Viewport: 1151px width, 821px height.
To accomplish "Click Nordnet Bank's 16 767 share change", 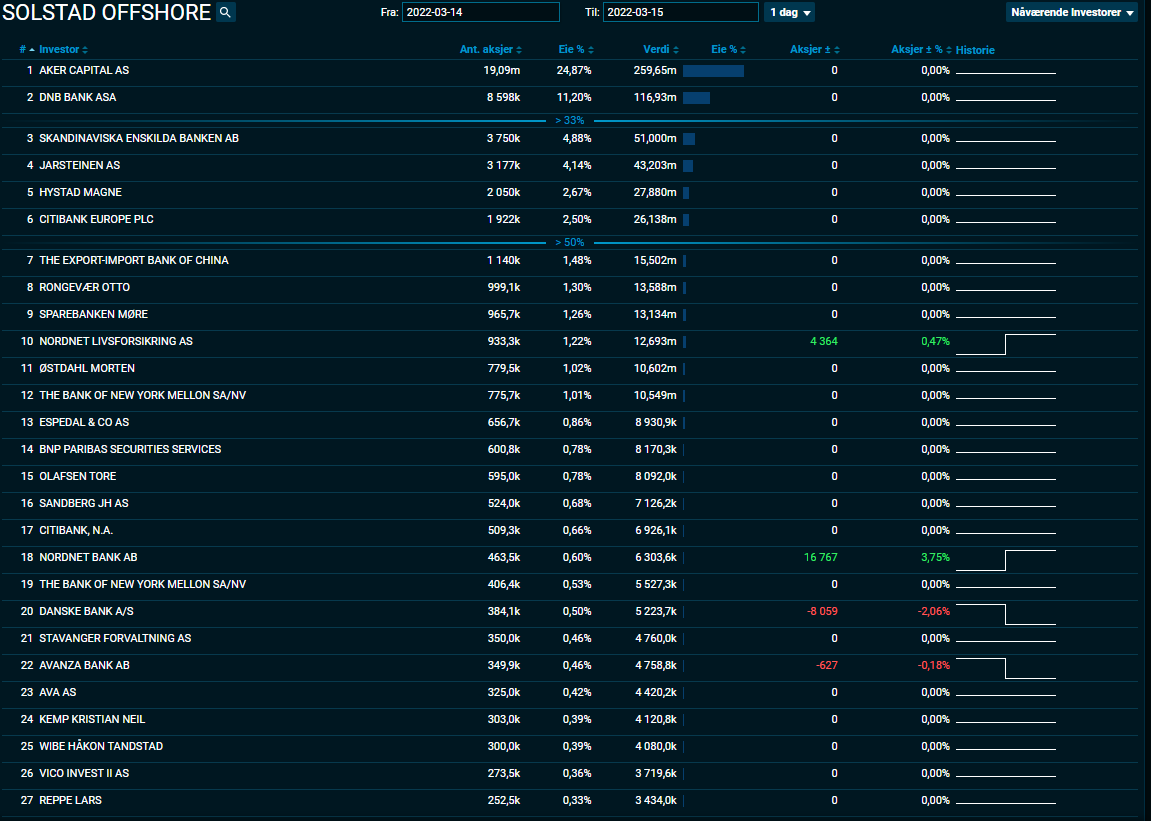I will tap(821, 557).
